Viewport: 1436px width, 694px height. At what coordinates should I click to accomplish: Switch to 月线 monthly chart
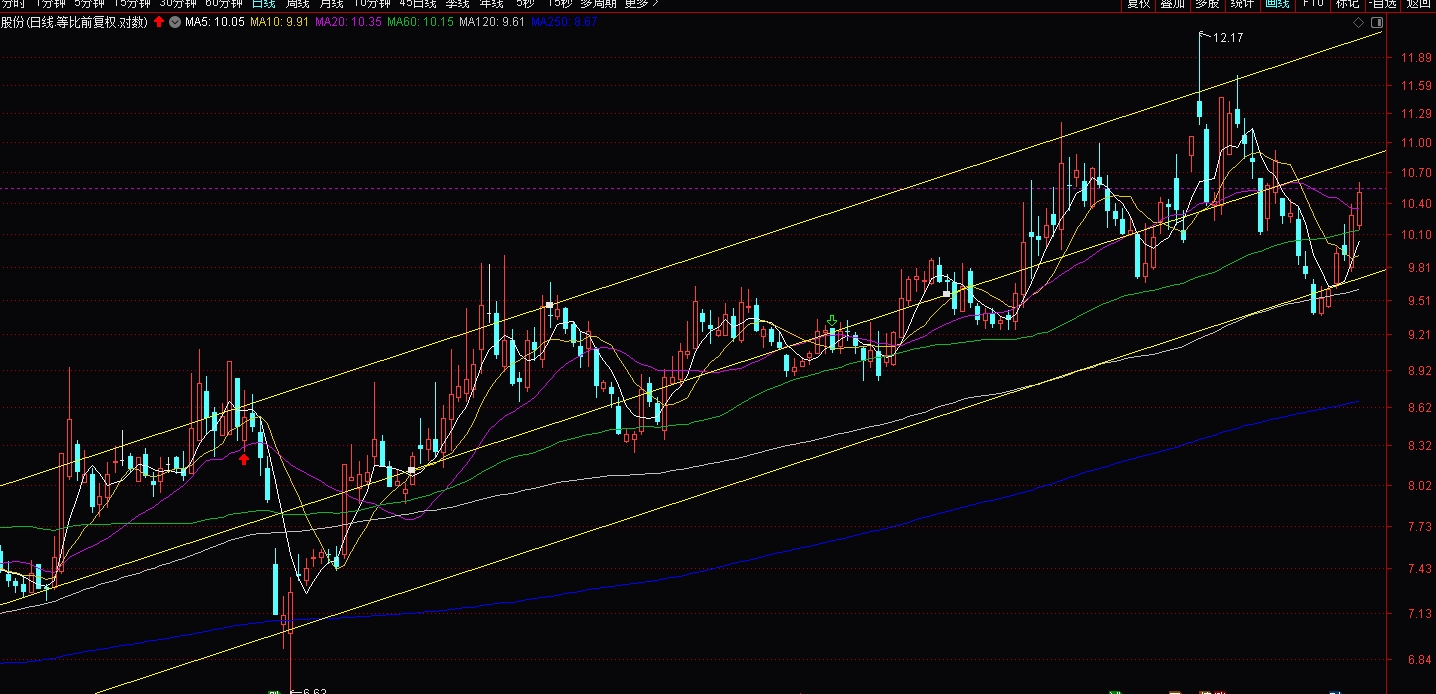(332, 4)
